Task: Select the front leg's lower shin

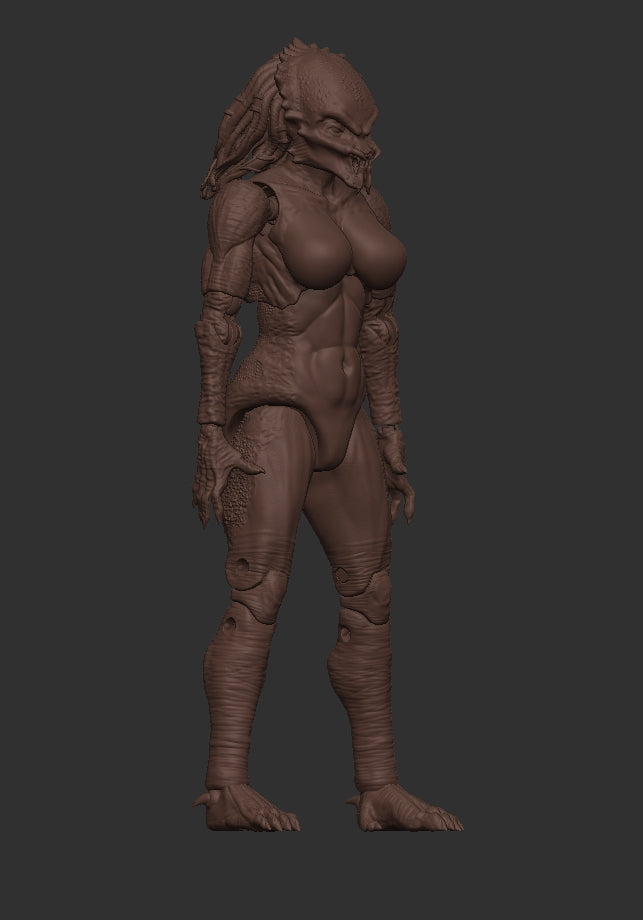Action: 368,720
